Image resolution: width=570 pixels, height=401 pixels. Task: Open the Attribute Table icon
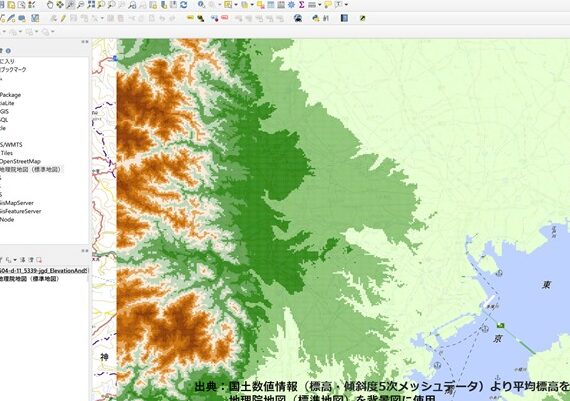pyautogui.click(x=271, y=5)
